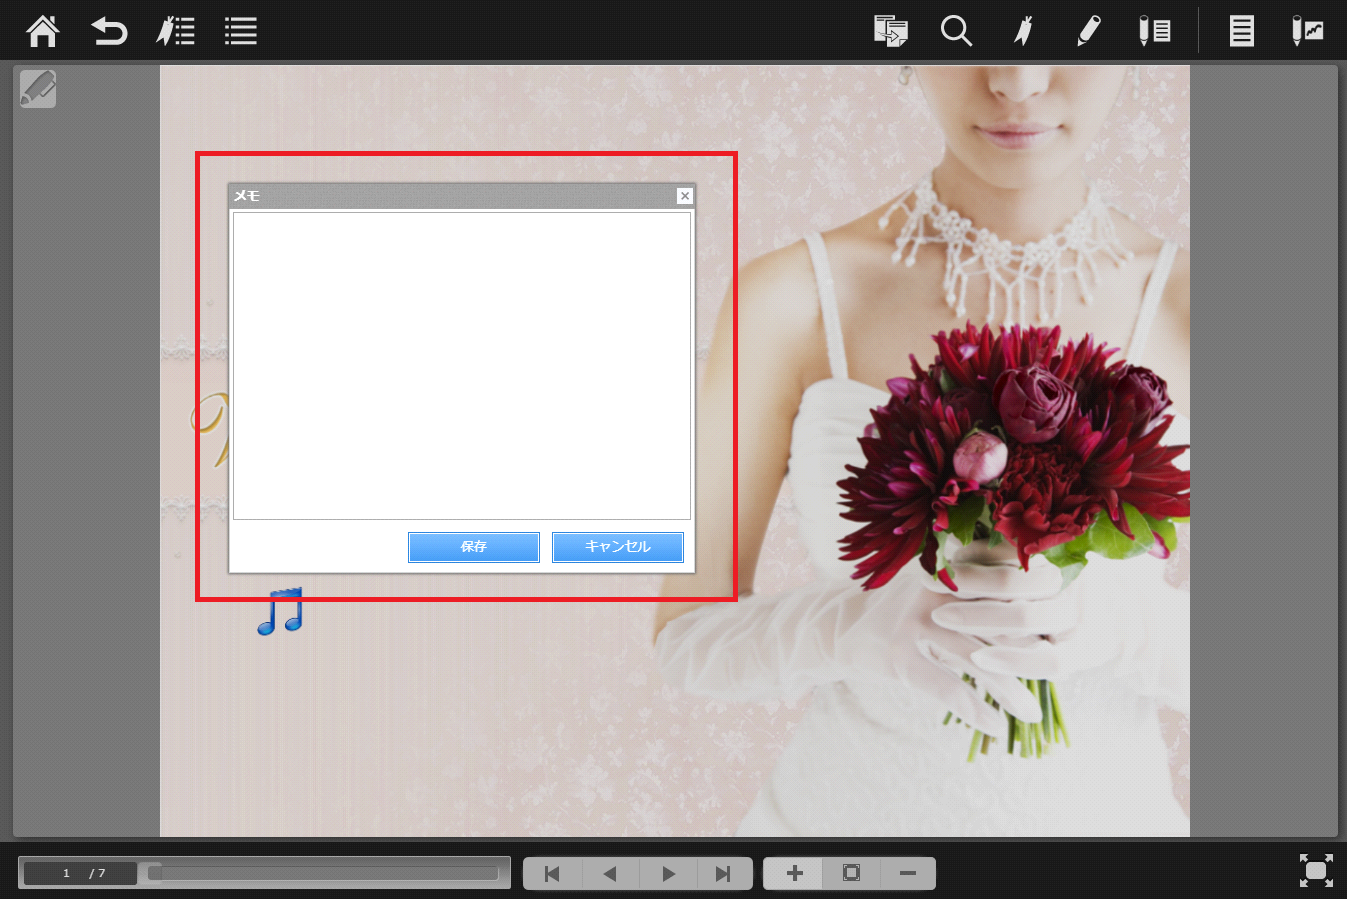Open the bookmark list icon
This screenshot has height=899, width=1347.
(x=176, y=31)
